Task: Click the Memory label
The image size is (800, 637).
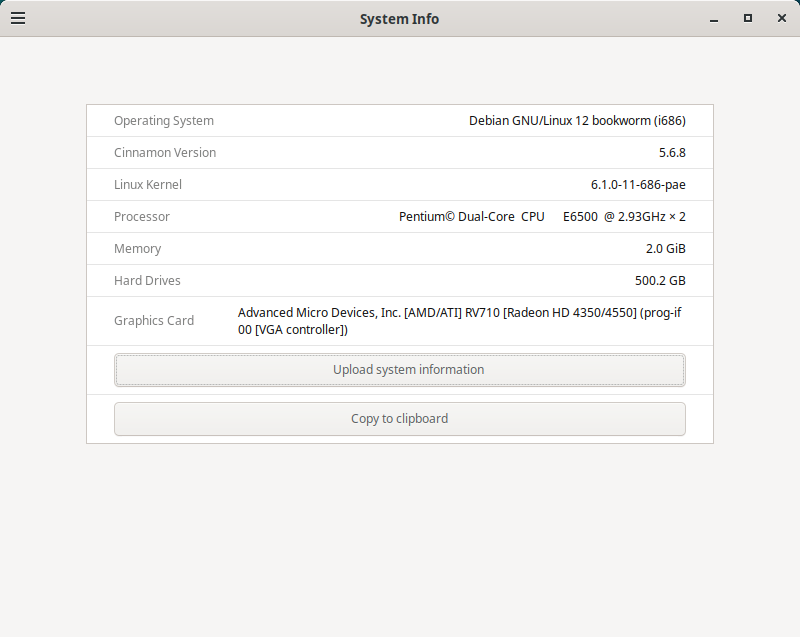Action: (137, 249)
